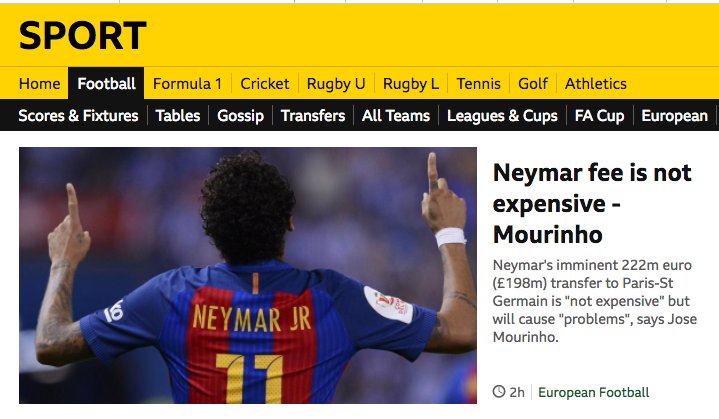Open the Transfers page

(x=313, y=116)
